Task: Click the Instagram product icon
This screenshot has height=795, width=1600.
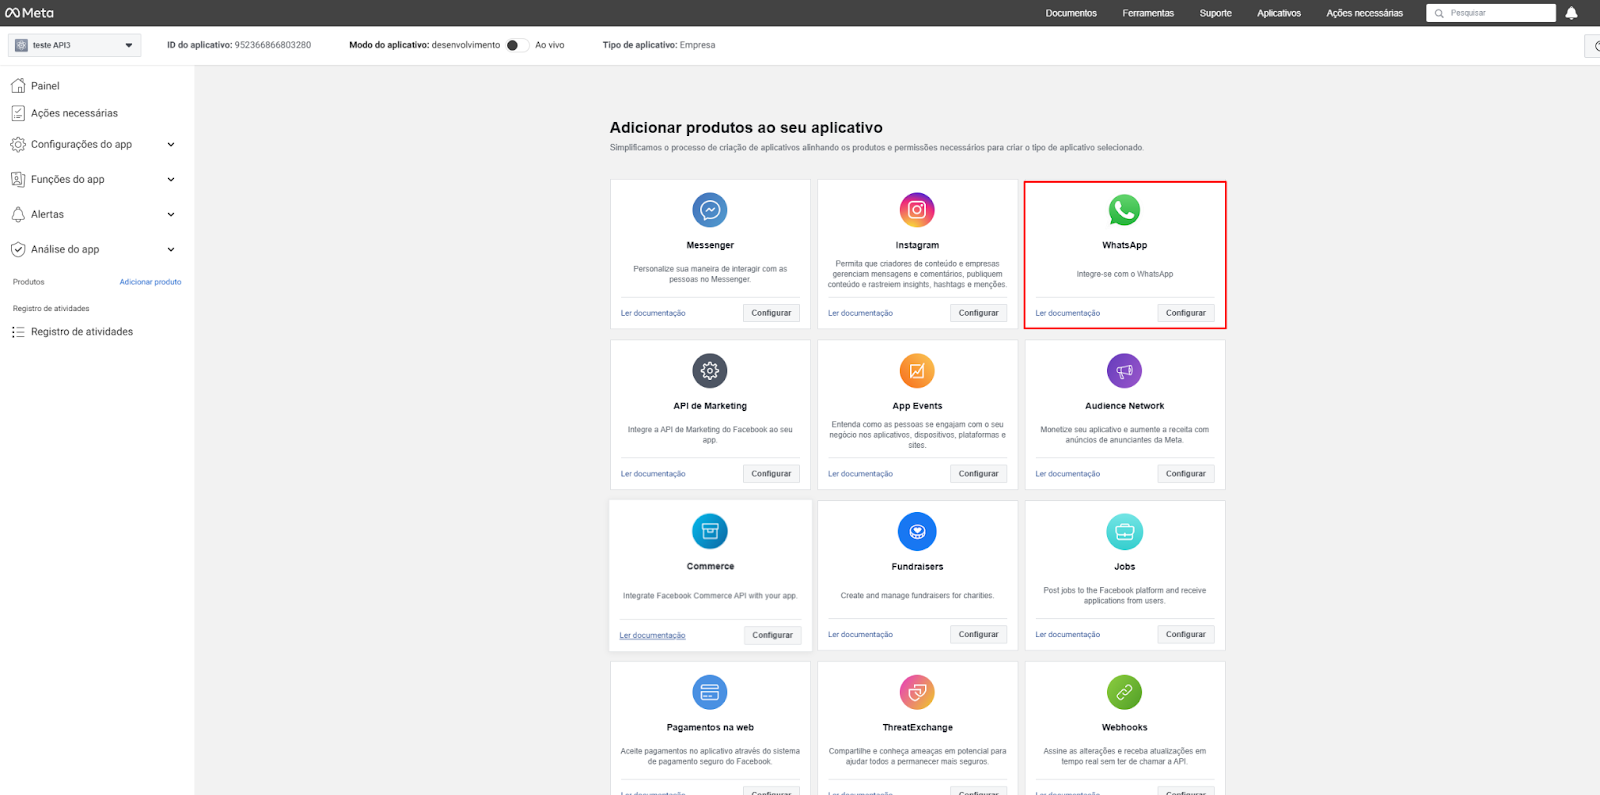Action: point(917,210)
